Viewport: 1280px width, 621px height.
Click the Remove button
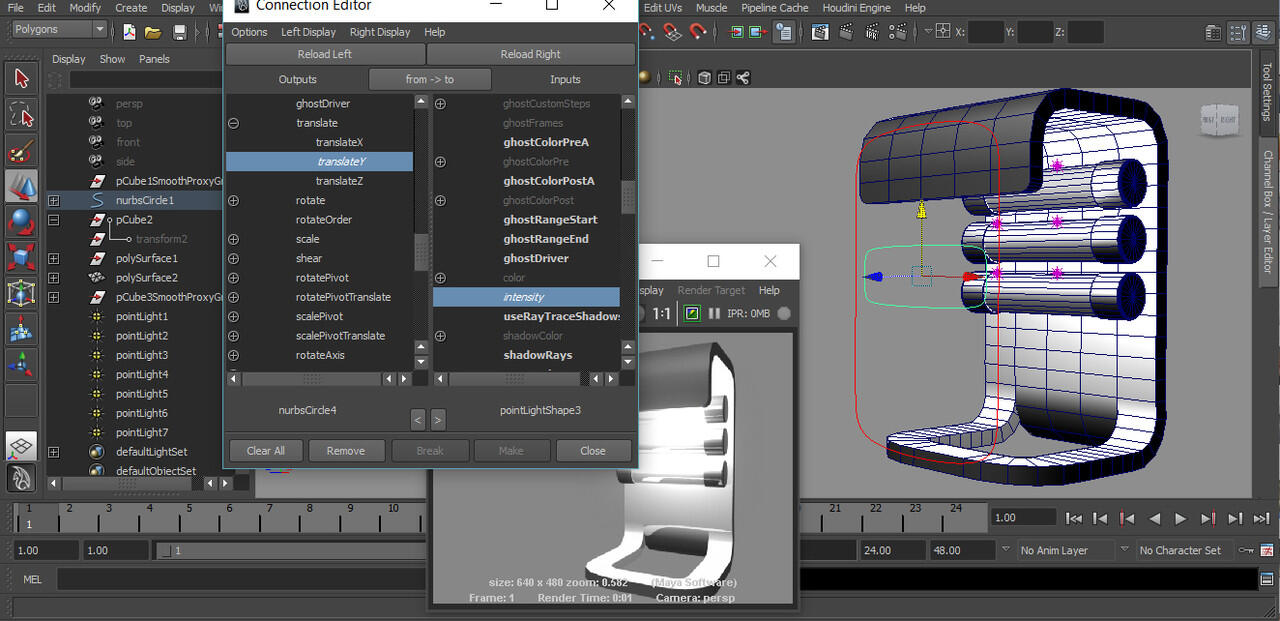point(346,451)
